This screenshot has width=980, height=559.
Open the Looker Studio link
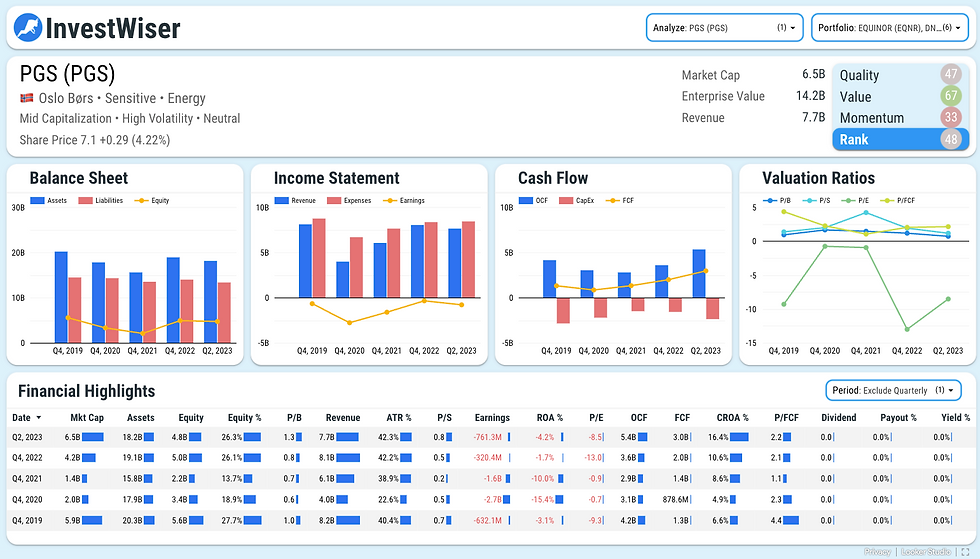[x=926, y=551]
